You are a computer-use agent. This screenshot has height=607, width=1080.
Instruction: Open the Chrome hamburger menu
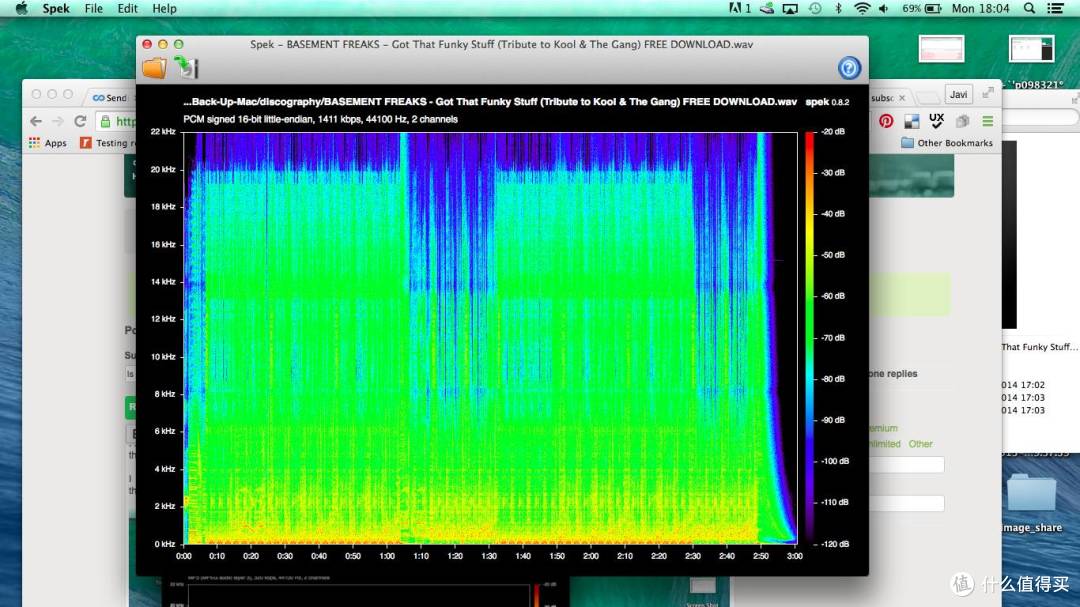click(x=988, y=121)
